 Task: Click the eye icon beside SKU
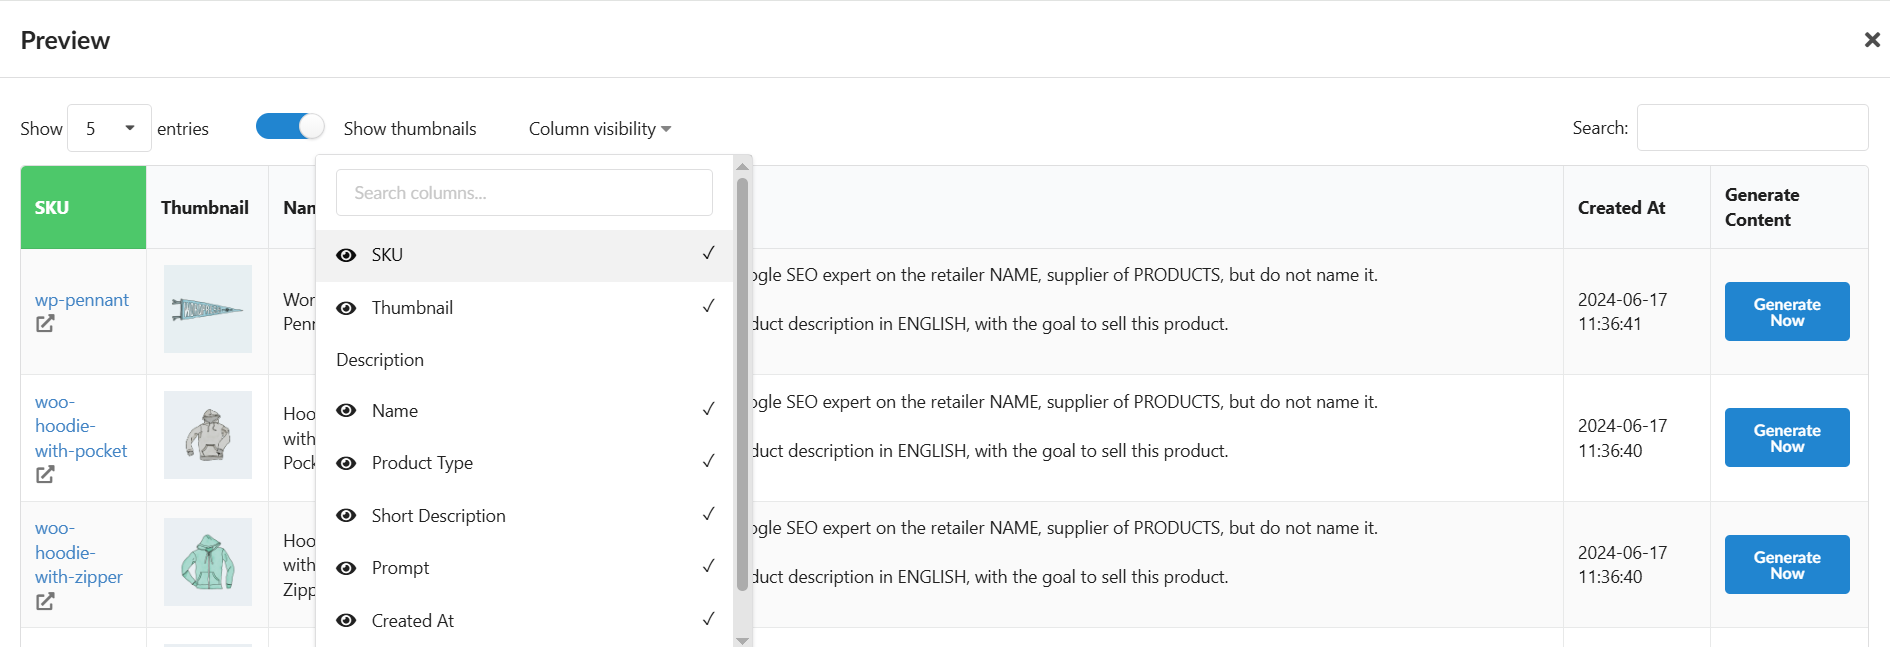tap(346, 255)
